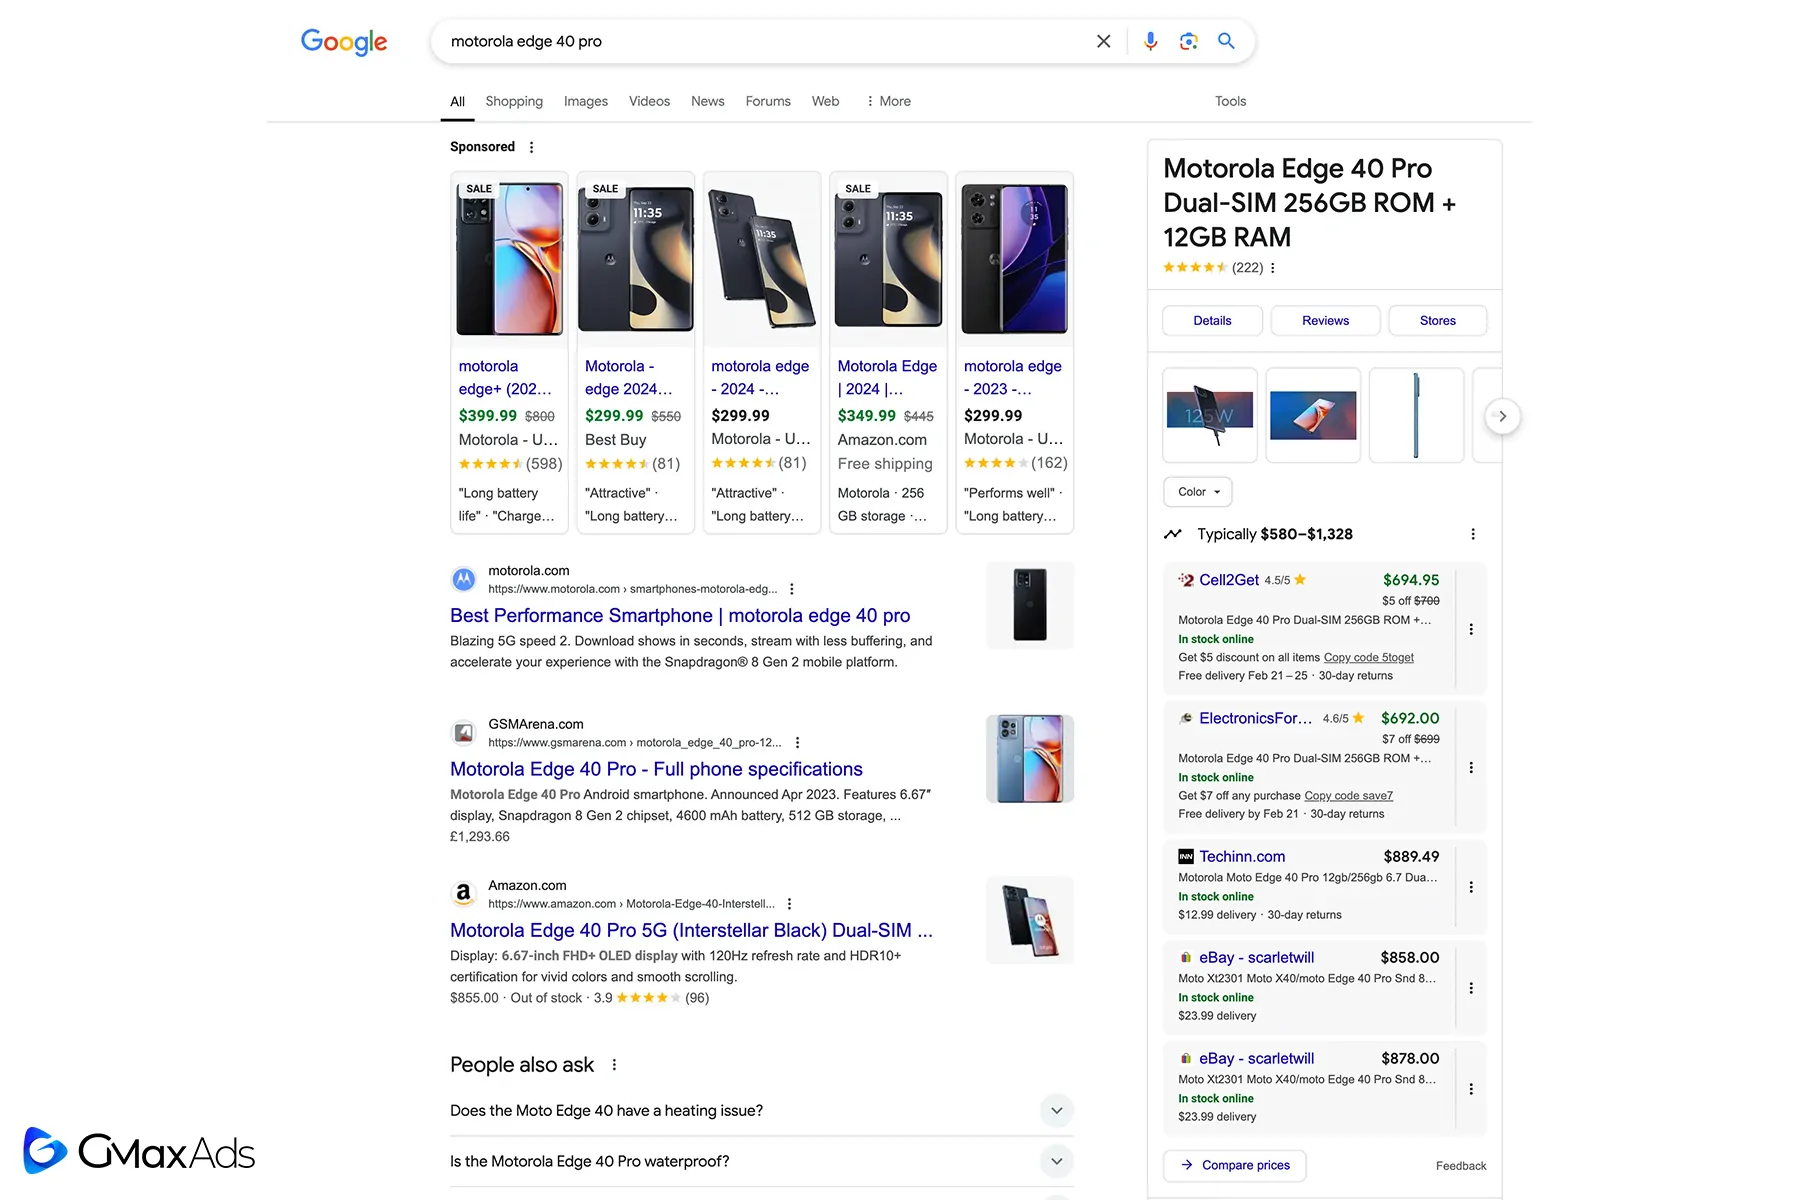Open three-dot menu for $858.00 eBay offer
The width and height of the screenshot is (1800, 1200).
[1471, 988]
